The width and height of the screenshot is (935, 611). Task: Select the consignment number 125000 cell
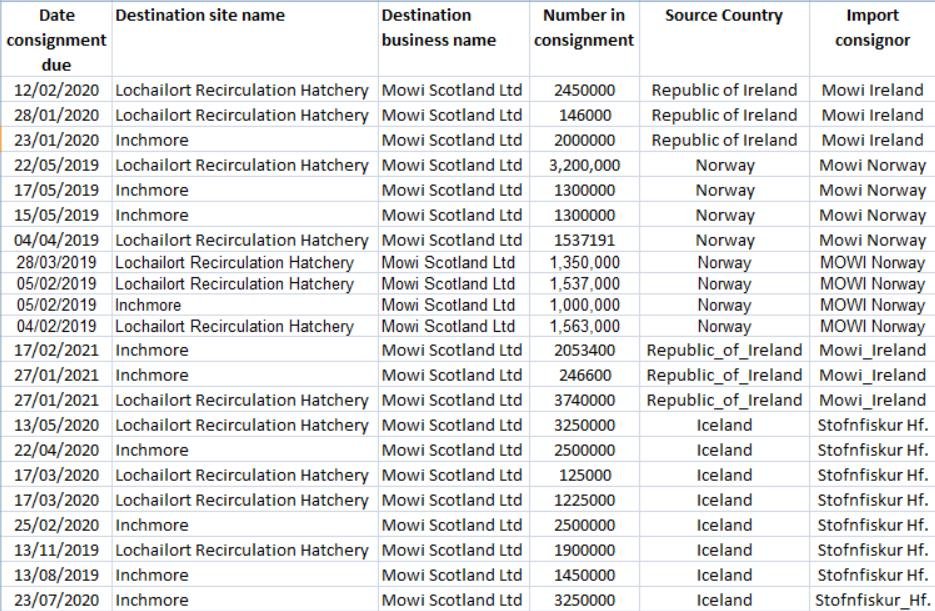click(584, 475)
